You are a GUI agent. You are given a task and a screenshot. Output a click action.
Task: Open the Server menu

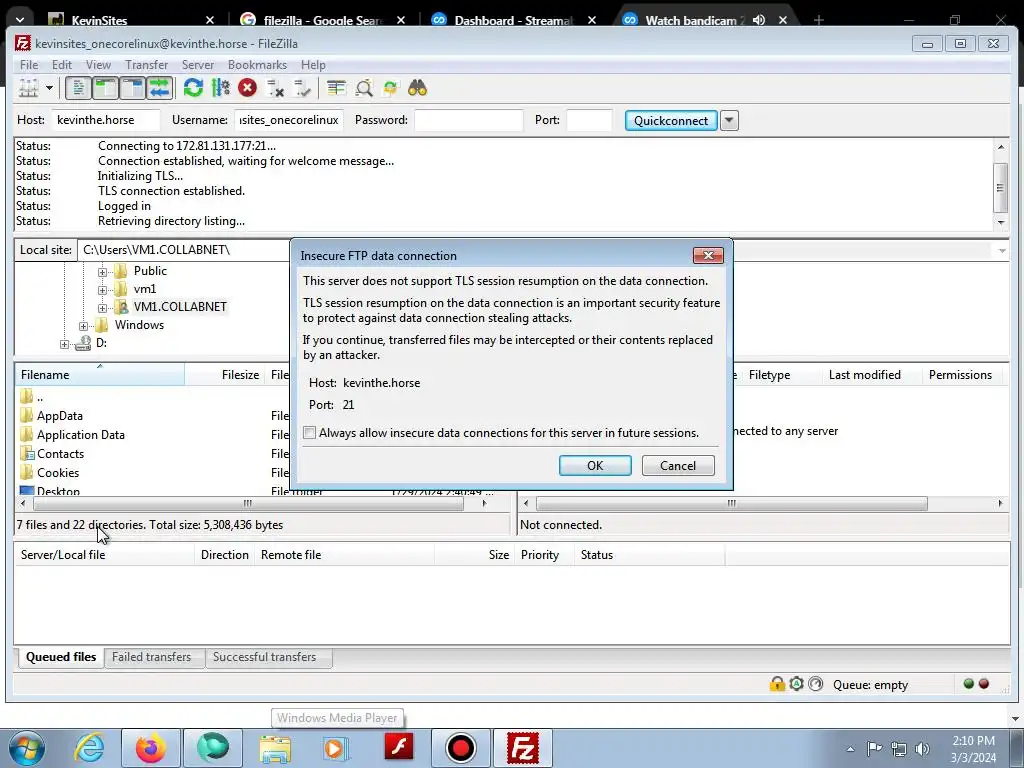(198, 65)
